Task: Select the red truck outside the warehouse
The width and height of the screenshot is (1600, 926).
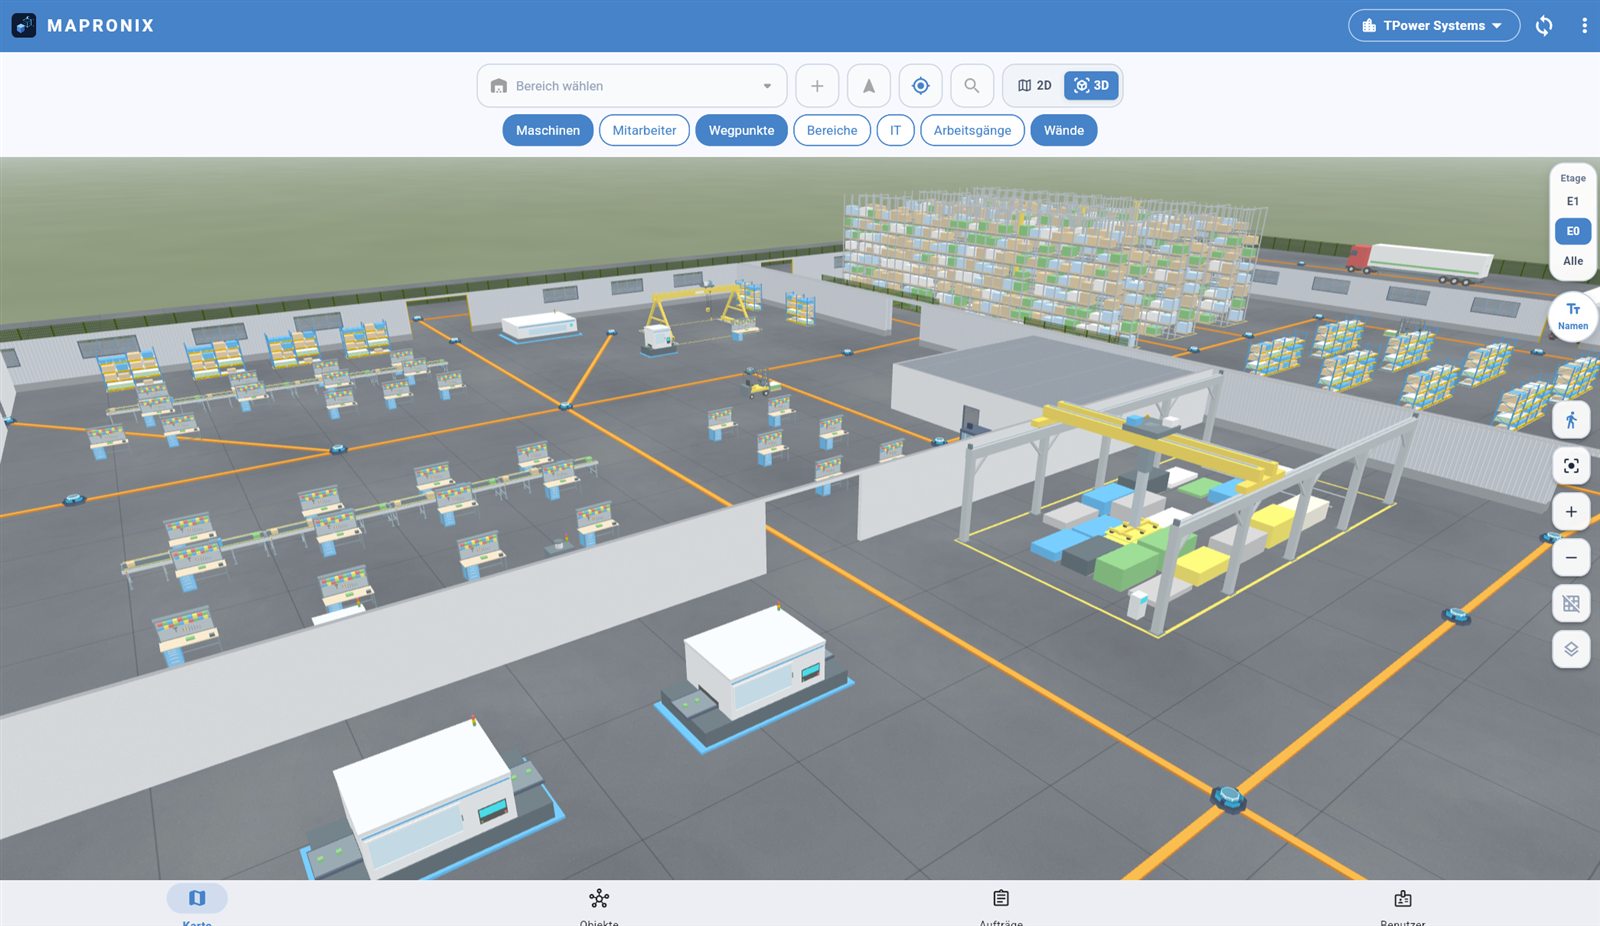Action: coord(1419,263)
